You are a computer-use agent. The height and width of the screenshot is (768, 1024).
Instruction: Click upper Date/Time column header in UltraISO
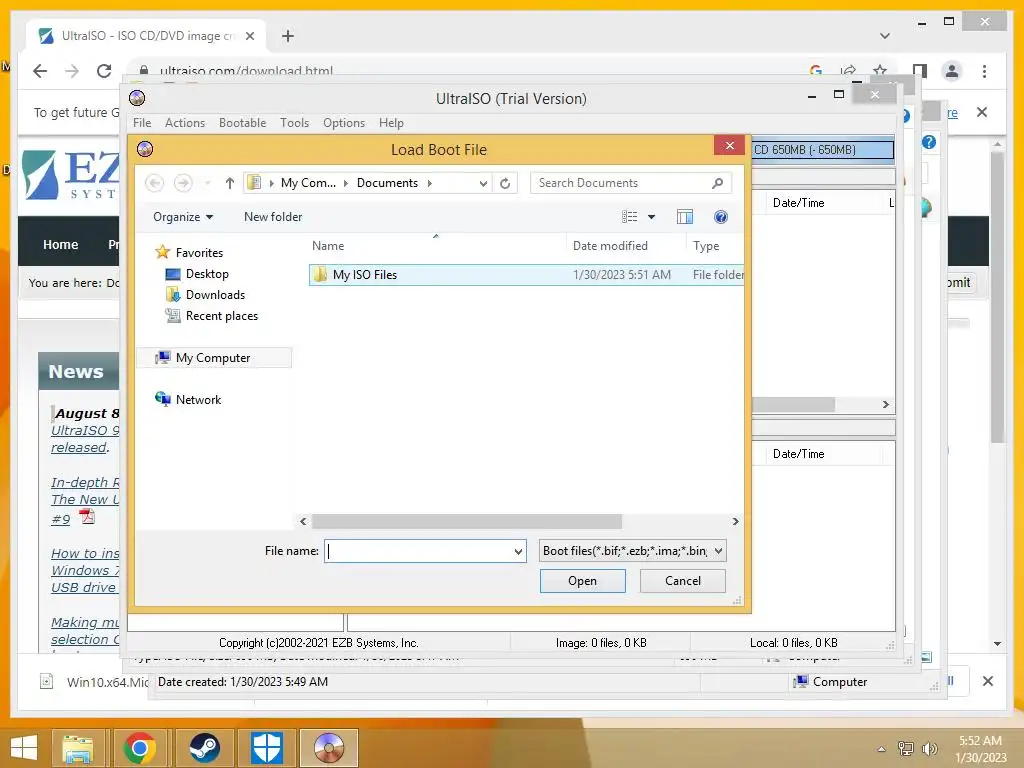pos(798,203)
